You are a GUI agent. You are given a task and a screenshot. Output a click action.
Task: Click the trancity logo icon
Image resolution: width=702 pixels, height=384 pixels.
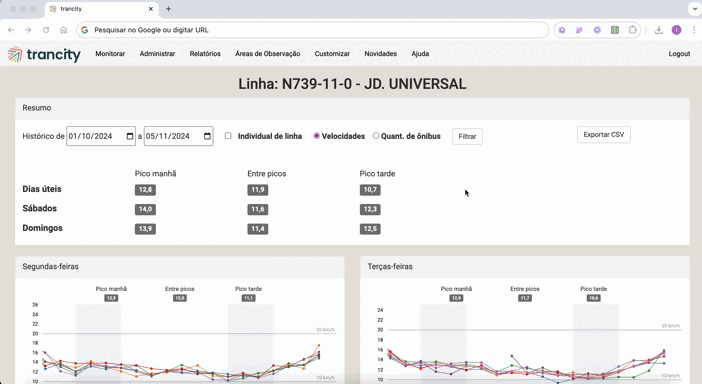[x=15, y=54]
